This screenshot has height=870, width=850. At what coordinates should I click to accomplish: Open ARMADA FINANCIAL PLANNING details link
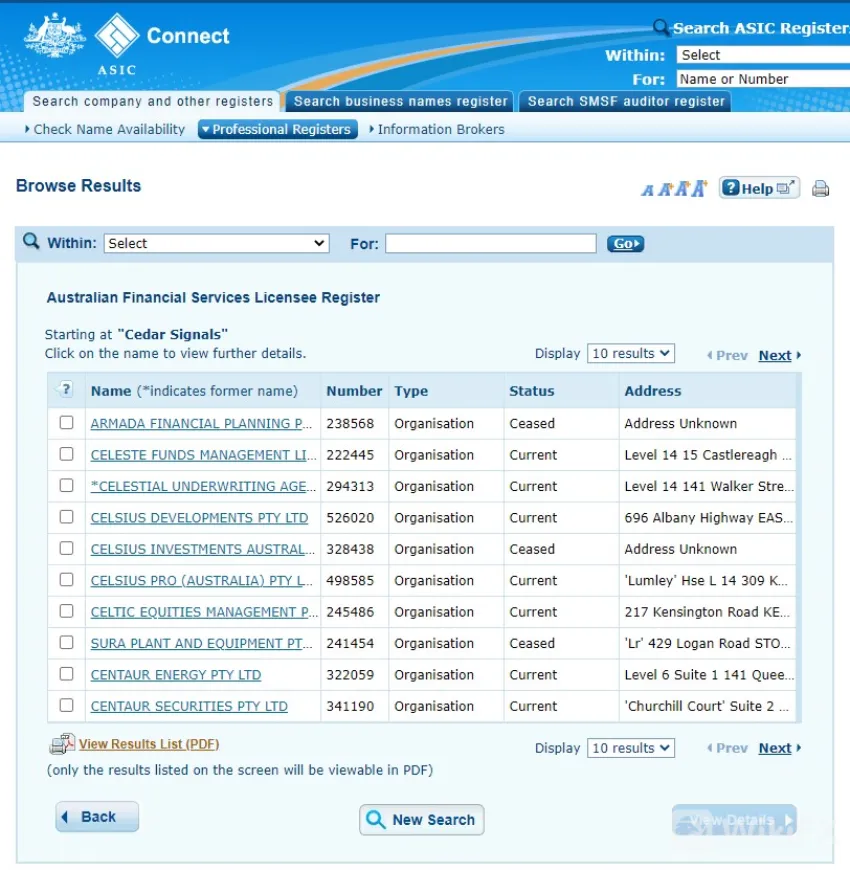201,423
